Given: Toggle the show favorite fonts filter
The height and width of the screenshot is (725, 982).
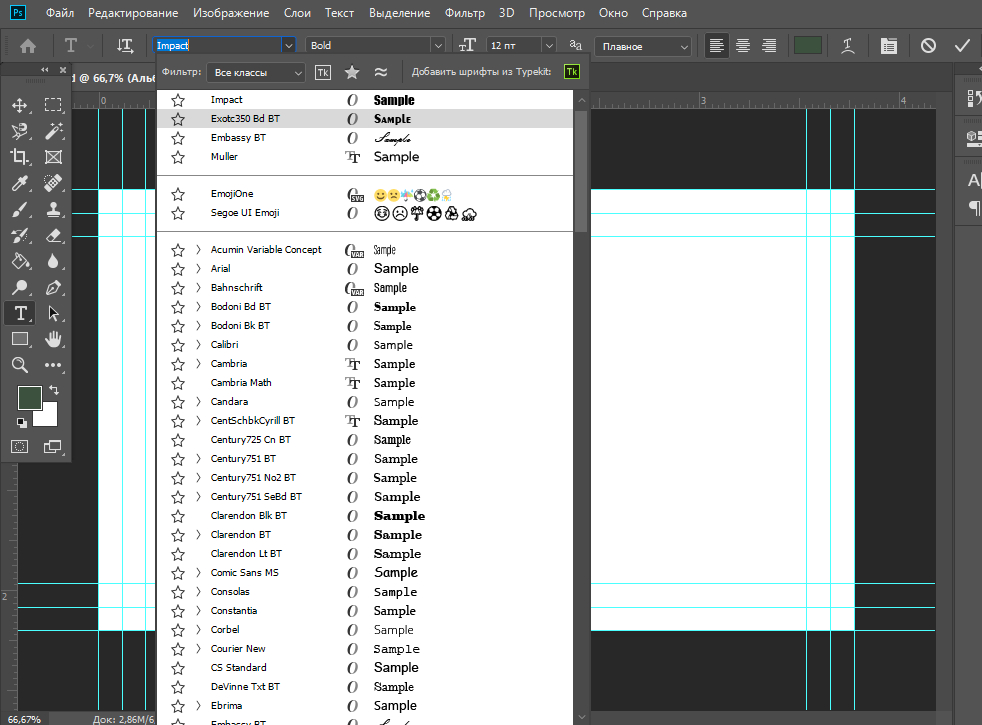Looking at the screenshot, I should pos(352,72).
